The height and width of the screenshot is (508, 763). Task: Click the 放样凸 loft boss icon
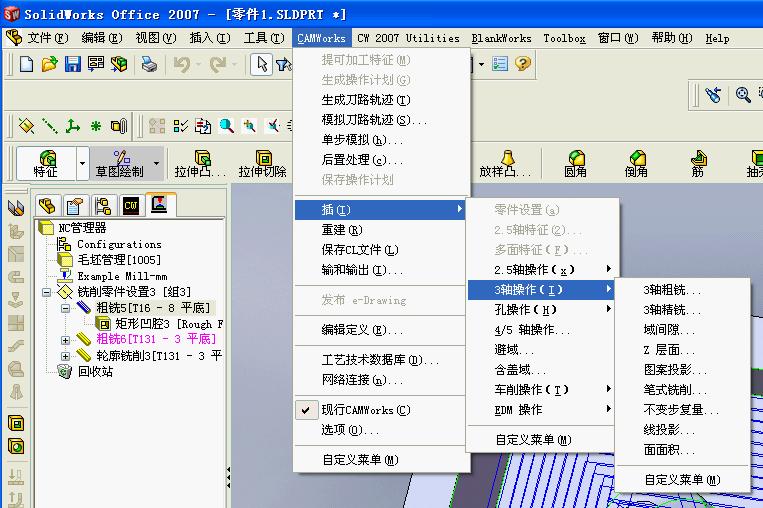coord(506,163)
